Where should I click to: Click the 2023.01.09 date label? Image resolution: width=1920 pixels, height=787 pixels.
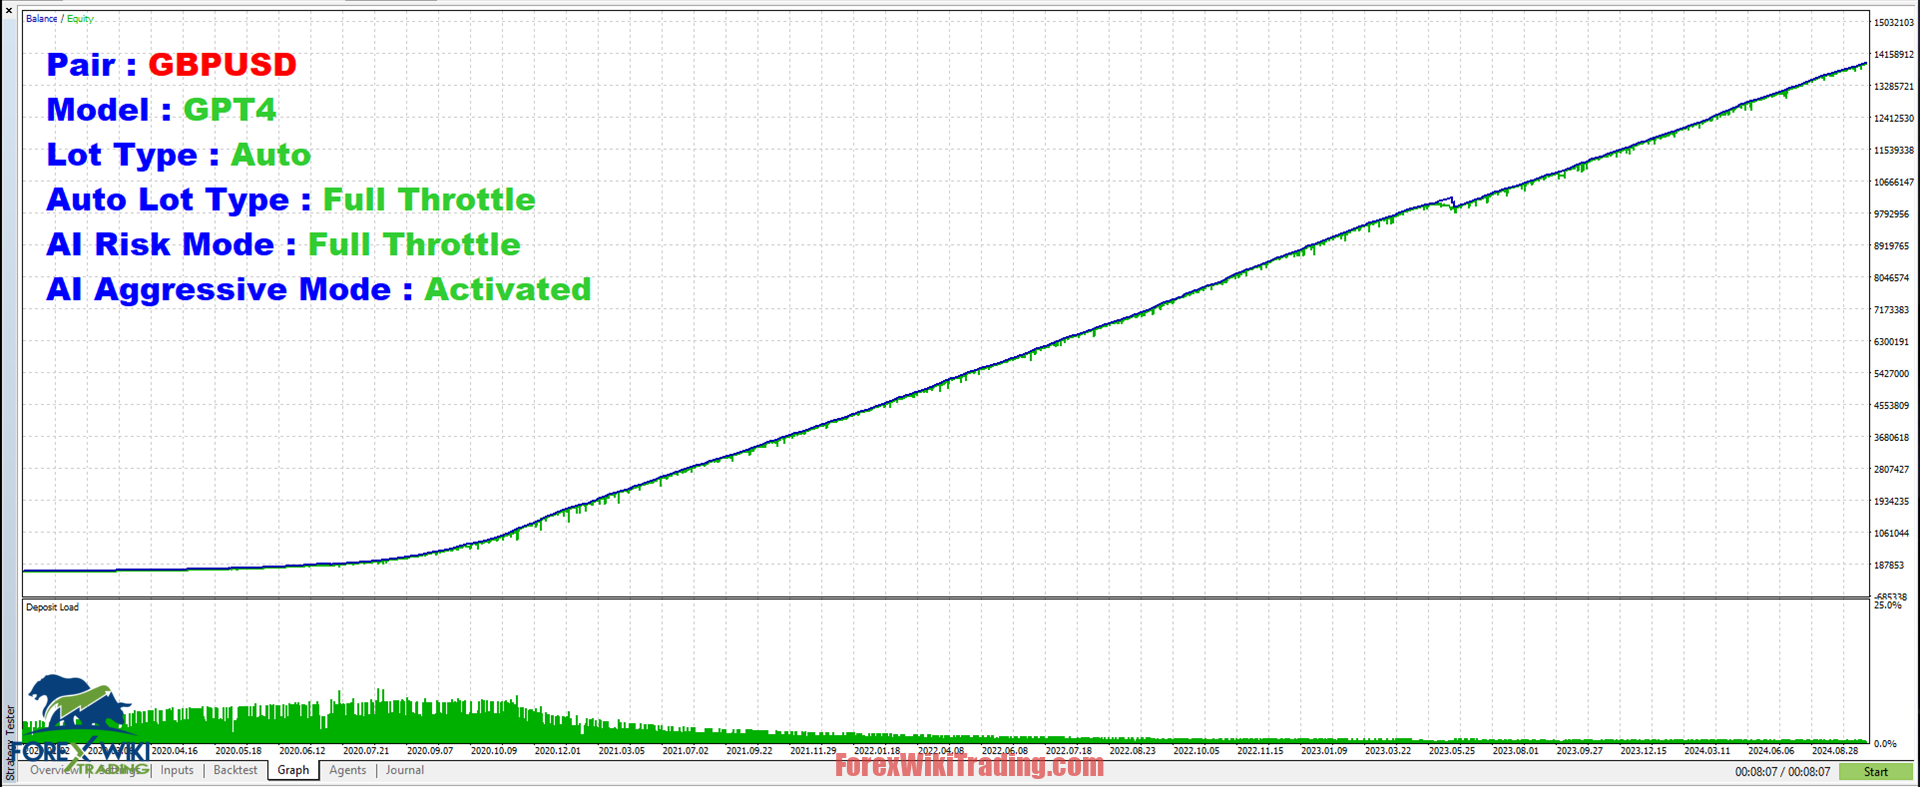1324,751
